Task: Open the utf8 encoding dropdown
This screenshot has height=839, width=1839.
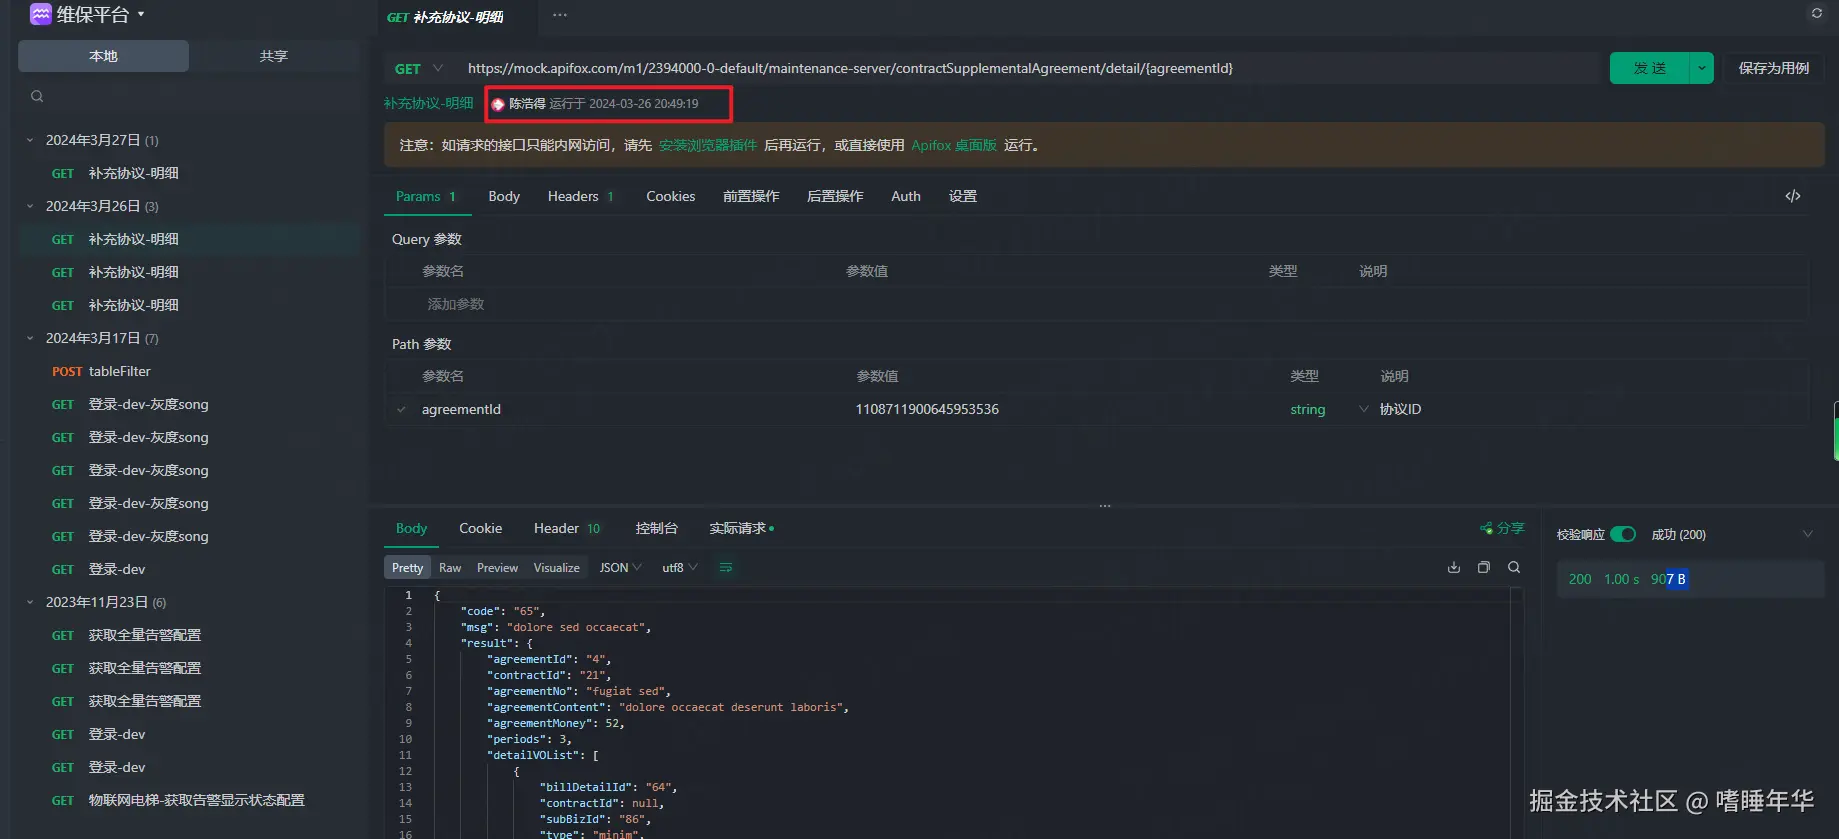Action: (680, 567)
